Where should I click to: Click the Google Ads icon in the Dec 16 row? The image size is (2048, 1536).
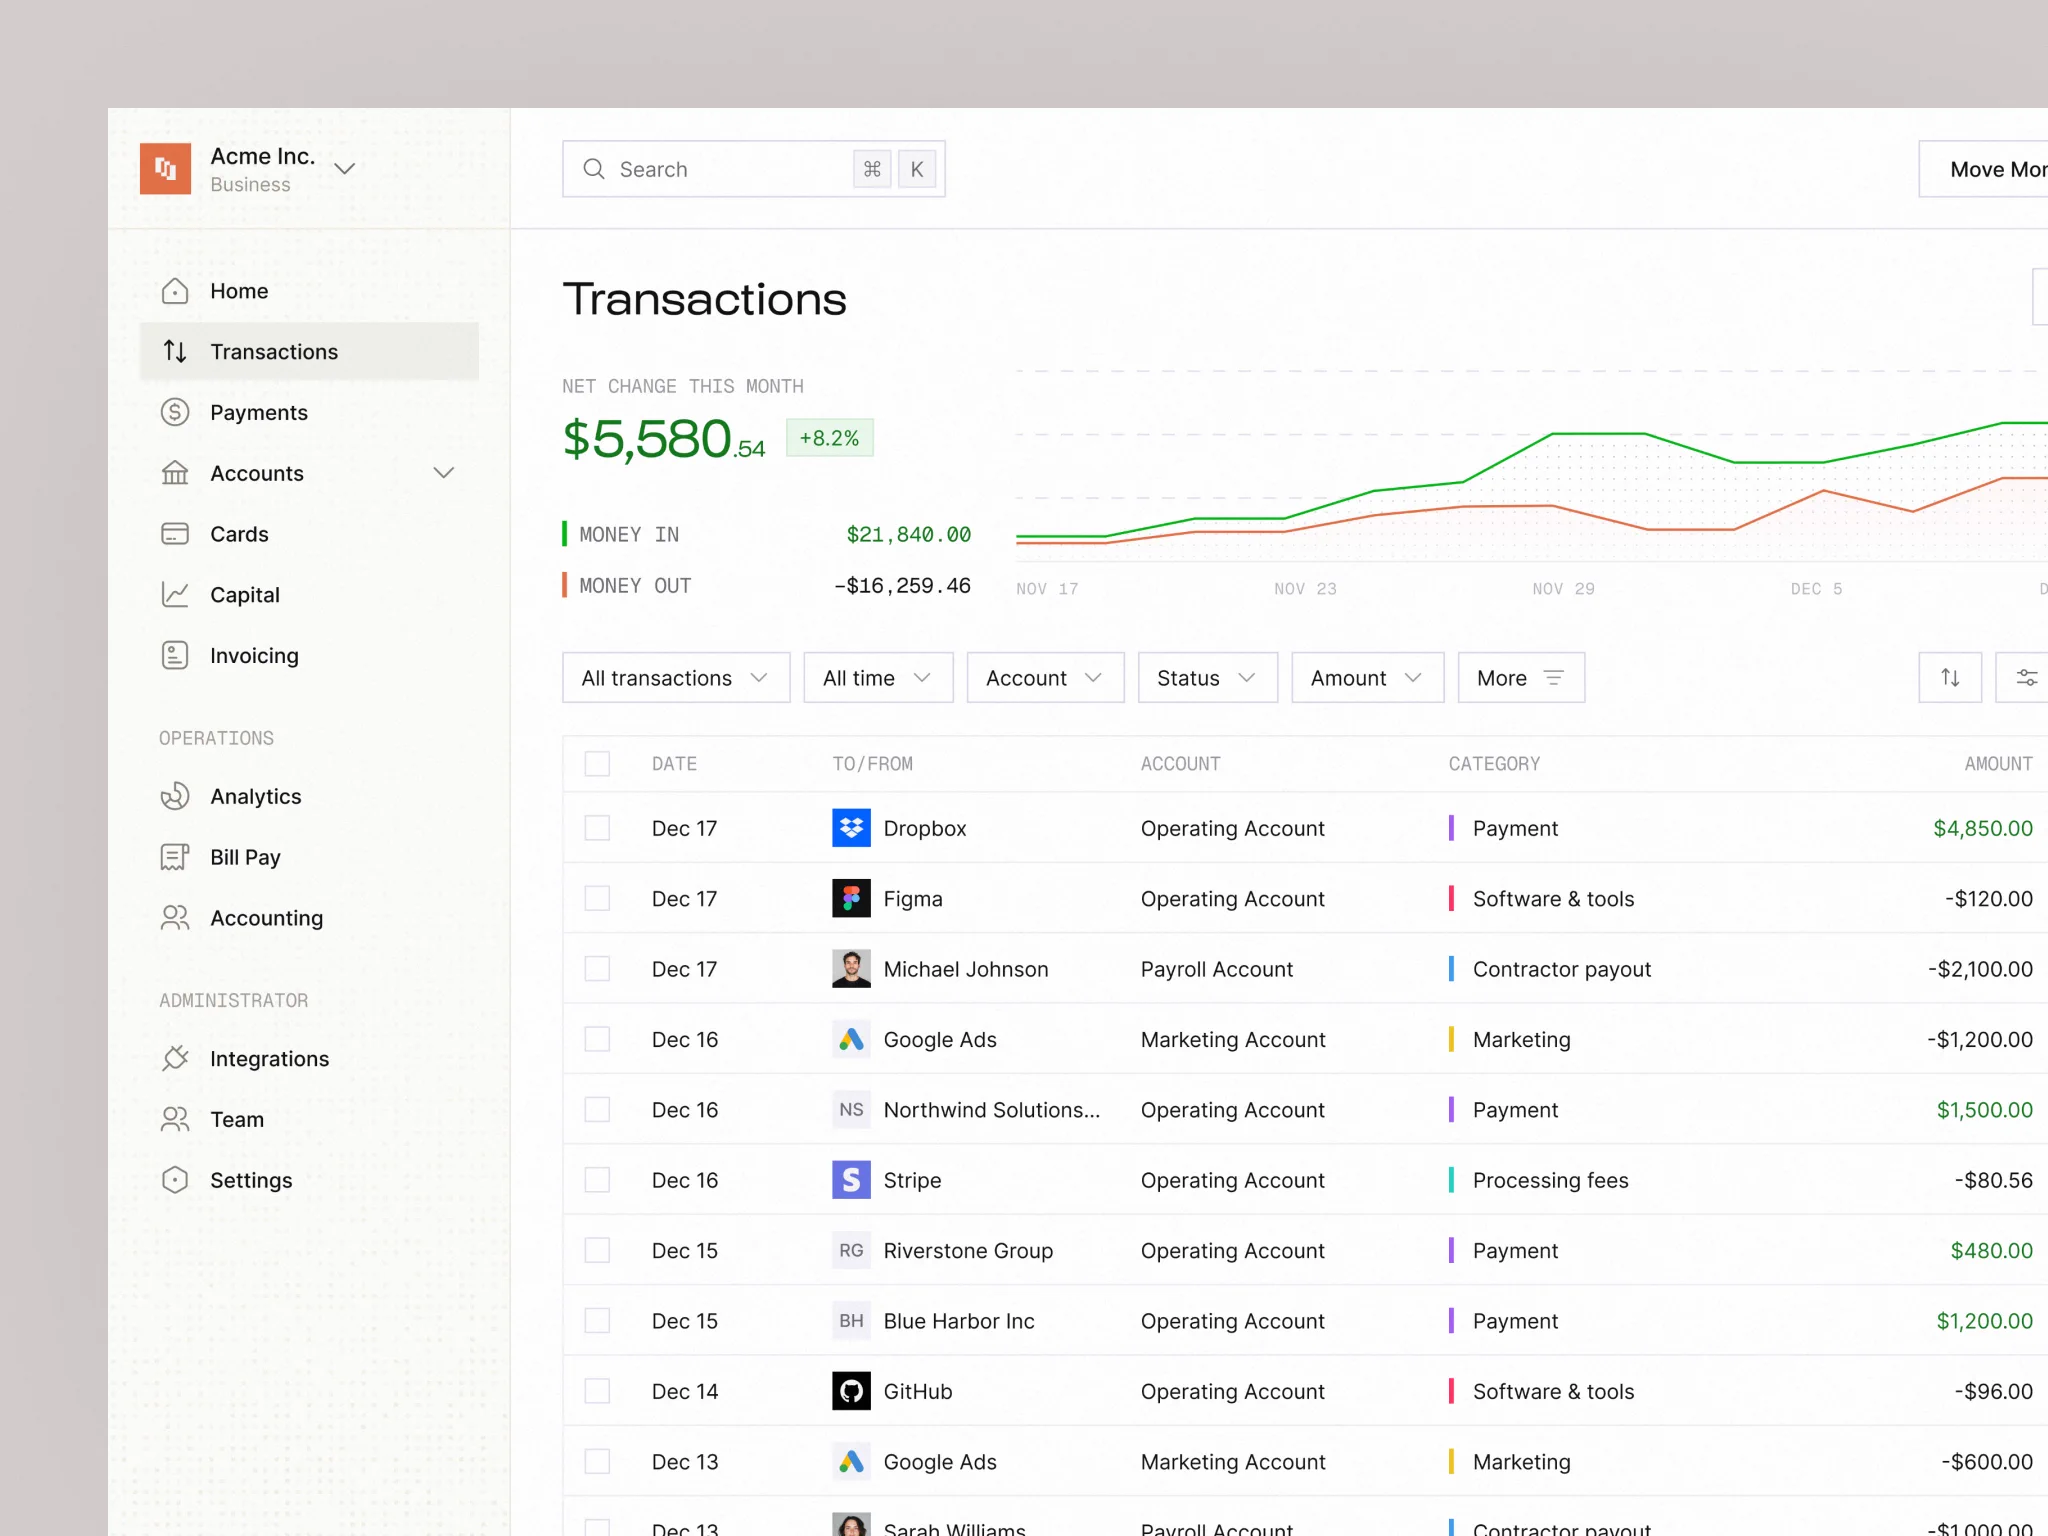pos(851,1039)
